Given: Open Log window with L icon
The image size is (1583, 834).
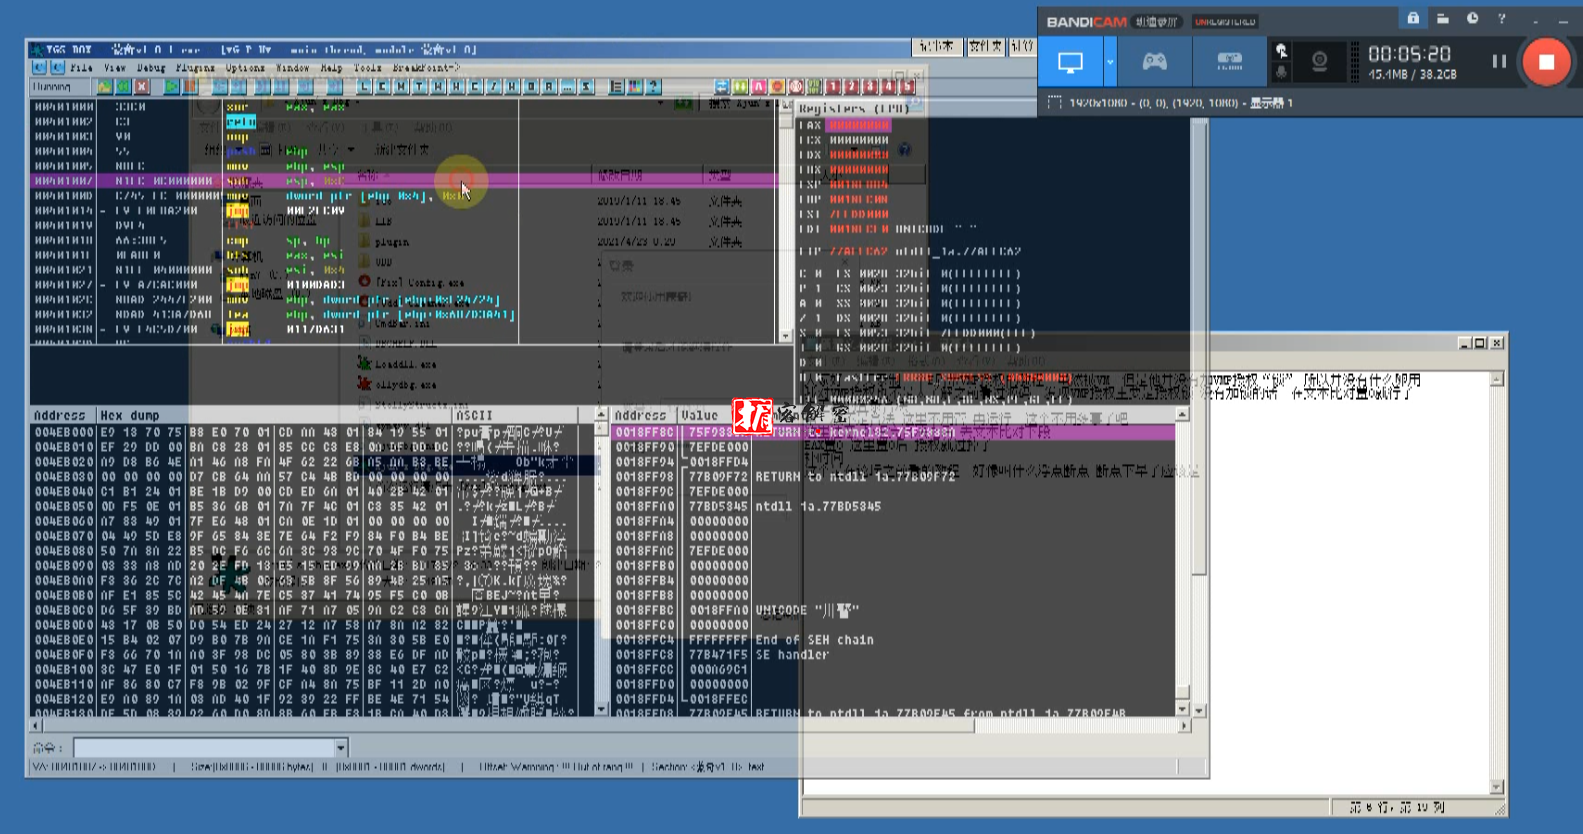Looking at the screenshot, I should (364, 87).
